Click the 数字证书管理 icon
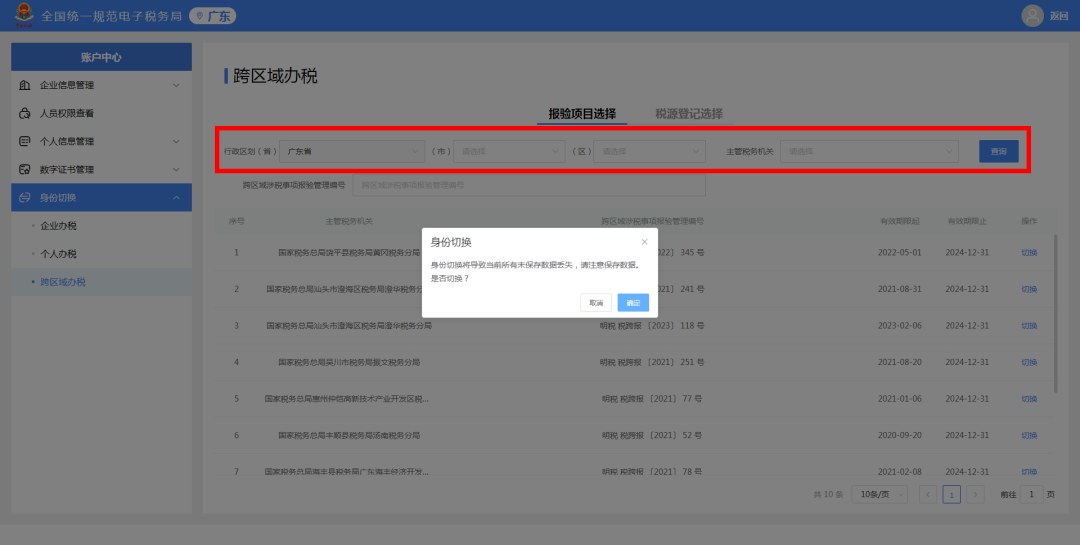The width and height of the screenshot is (1080, 545). click(x=25, y=169)
